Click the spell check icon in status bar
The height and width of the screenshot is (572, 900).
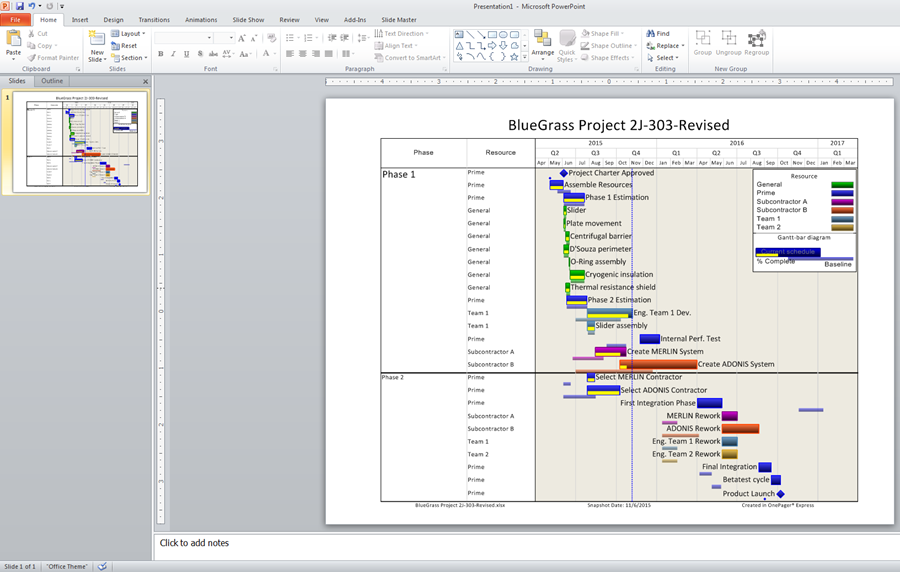click(x=102, y=566)
